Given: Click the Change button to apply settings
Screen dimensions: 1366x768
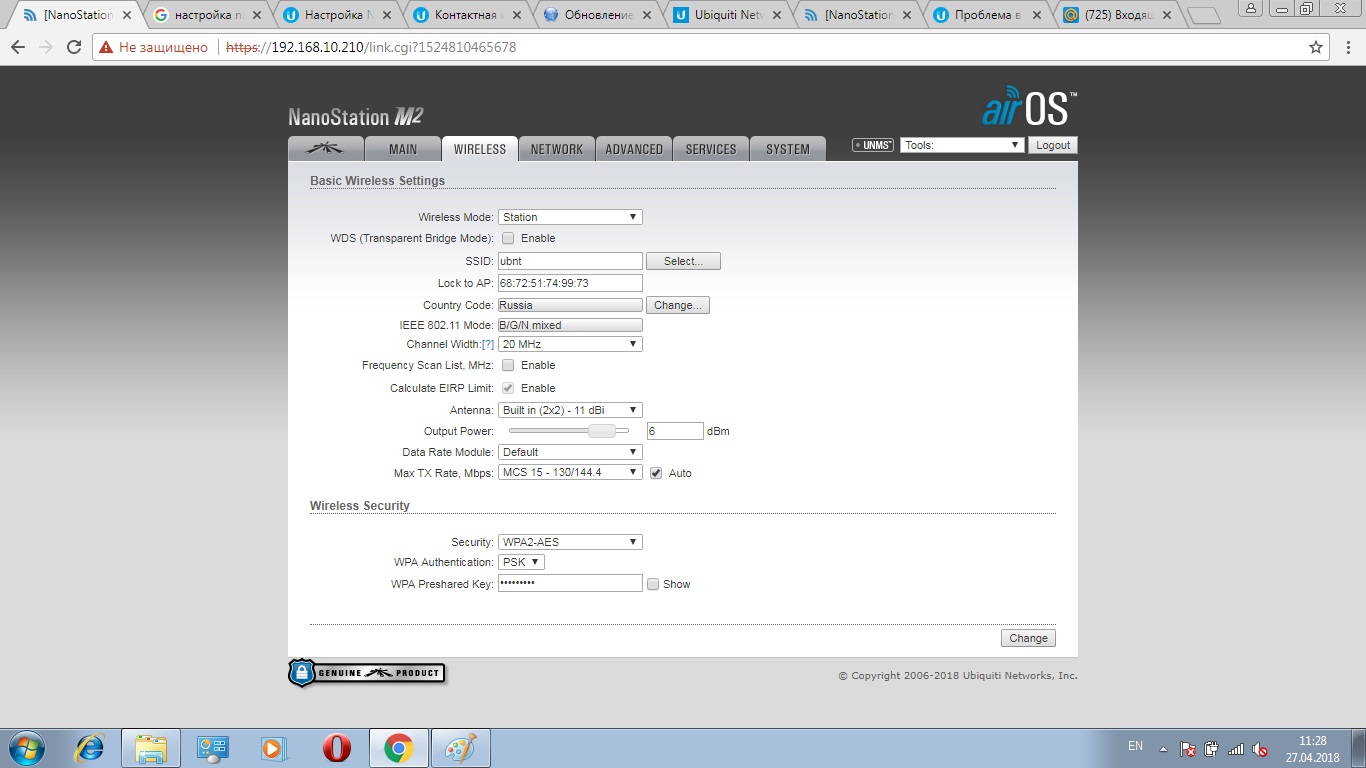Looking at the screenshot, I should (x=1028, y=638).
